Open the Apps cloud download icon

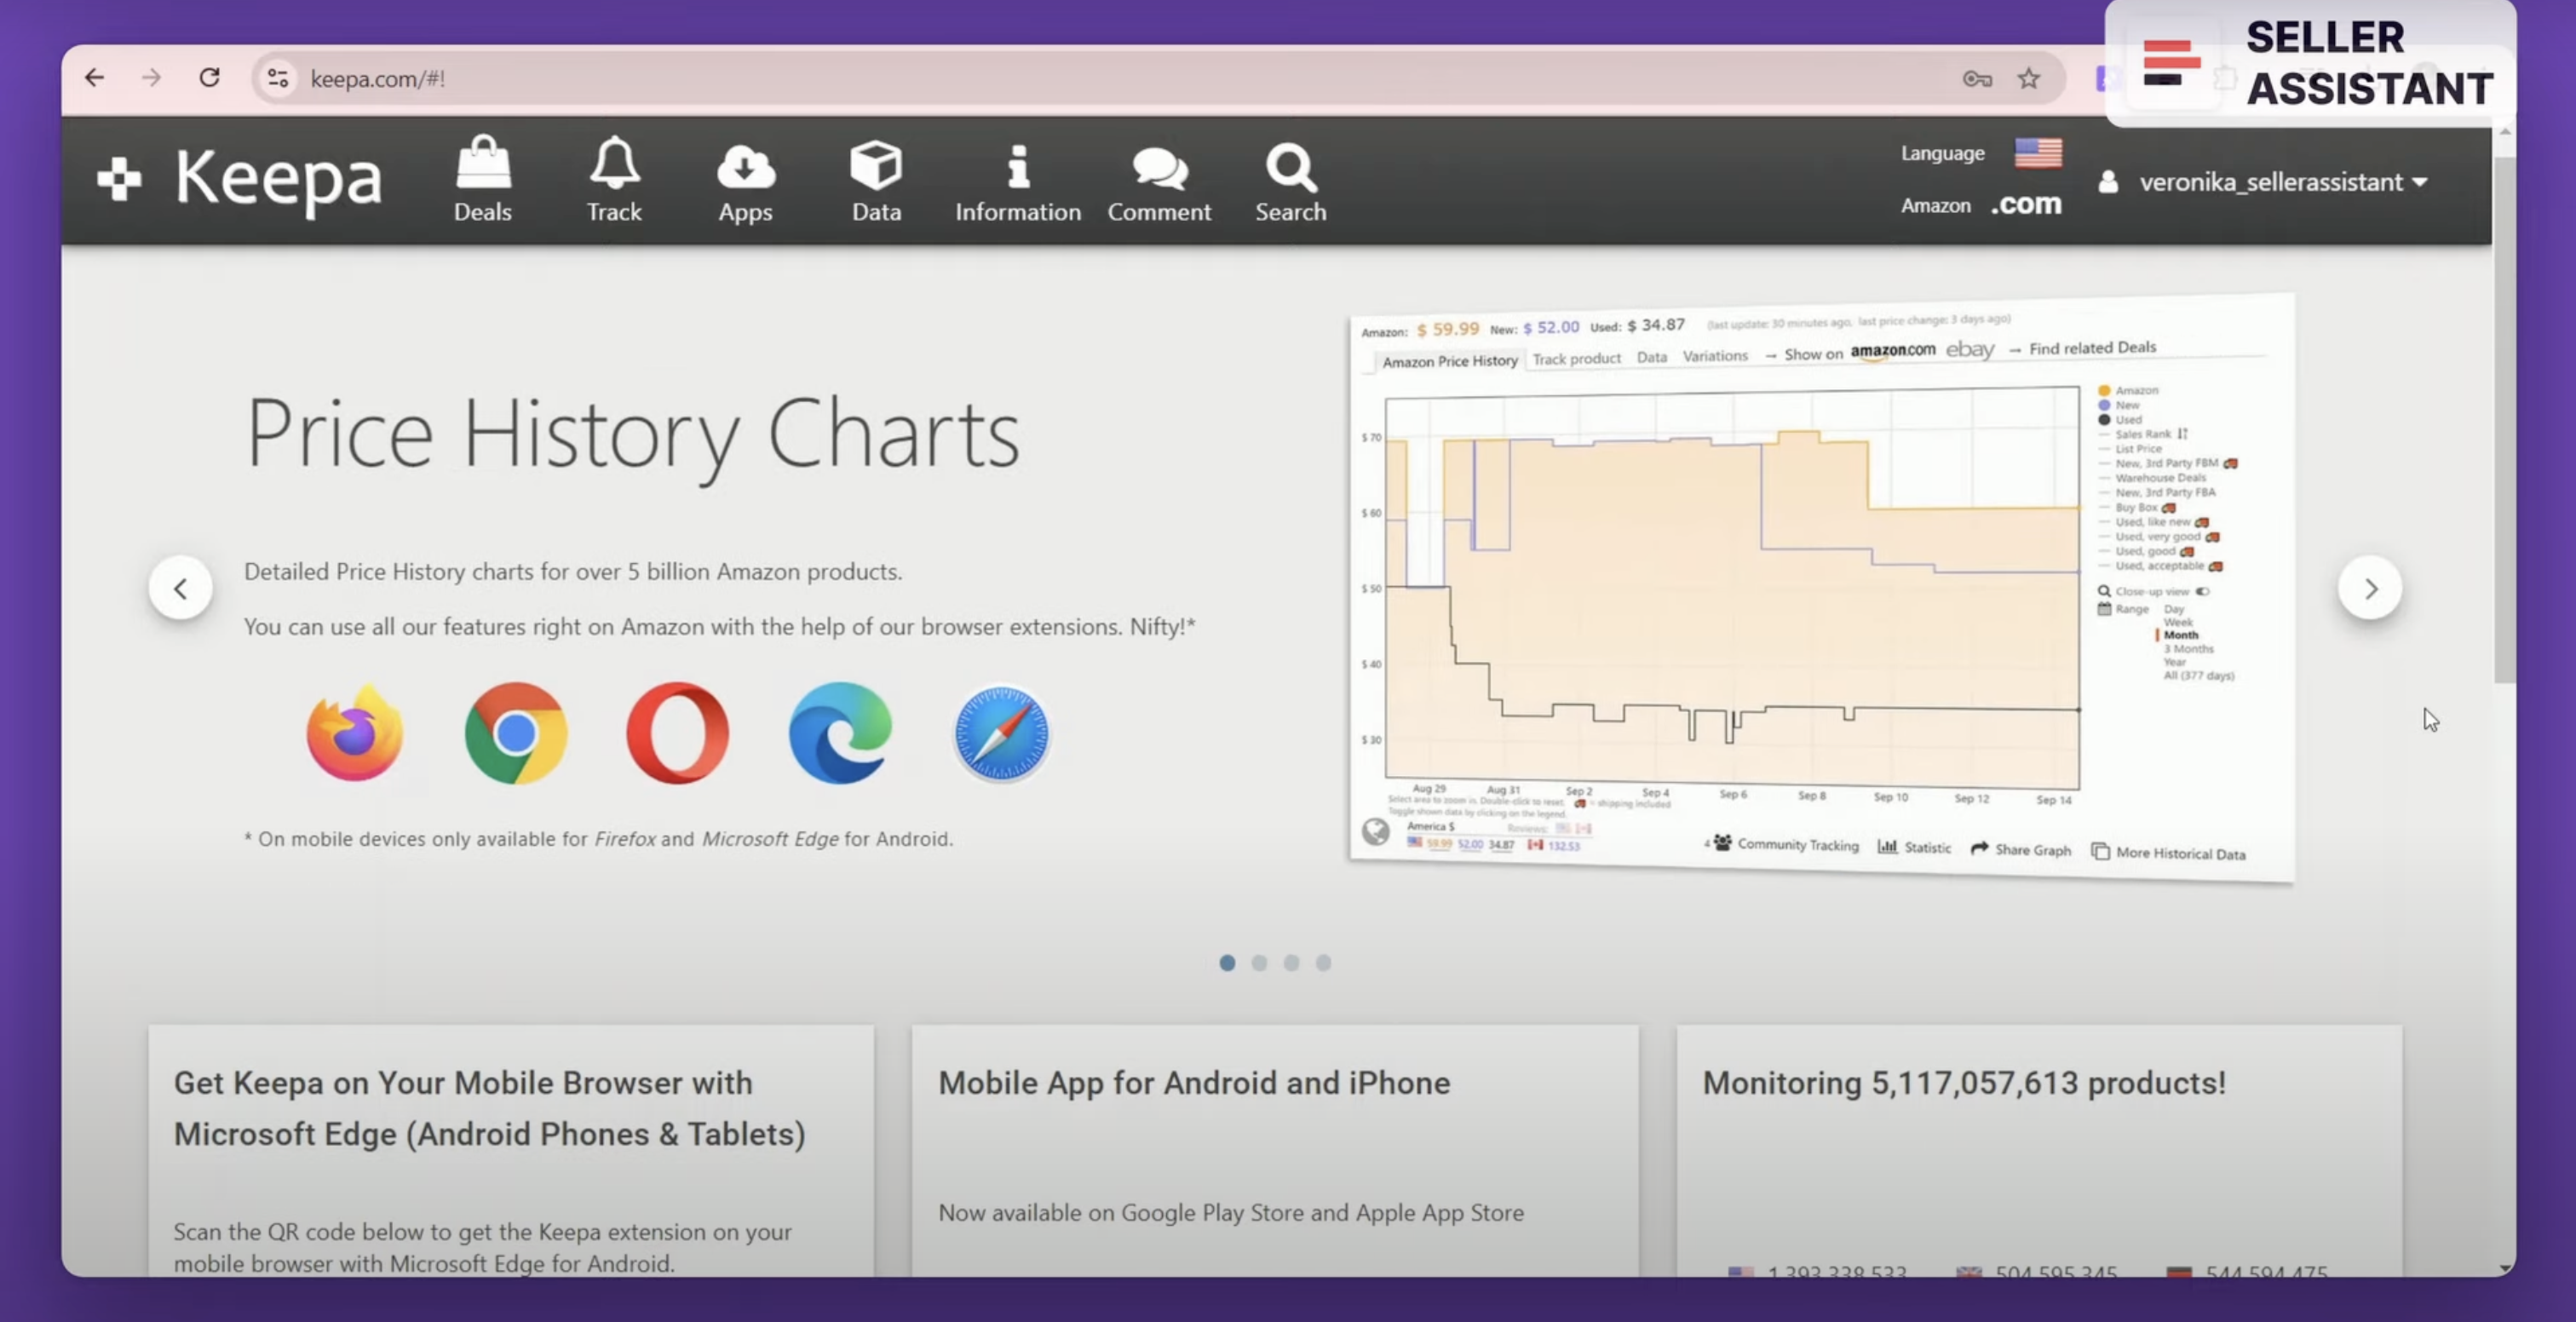[x=745, y=167]
